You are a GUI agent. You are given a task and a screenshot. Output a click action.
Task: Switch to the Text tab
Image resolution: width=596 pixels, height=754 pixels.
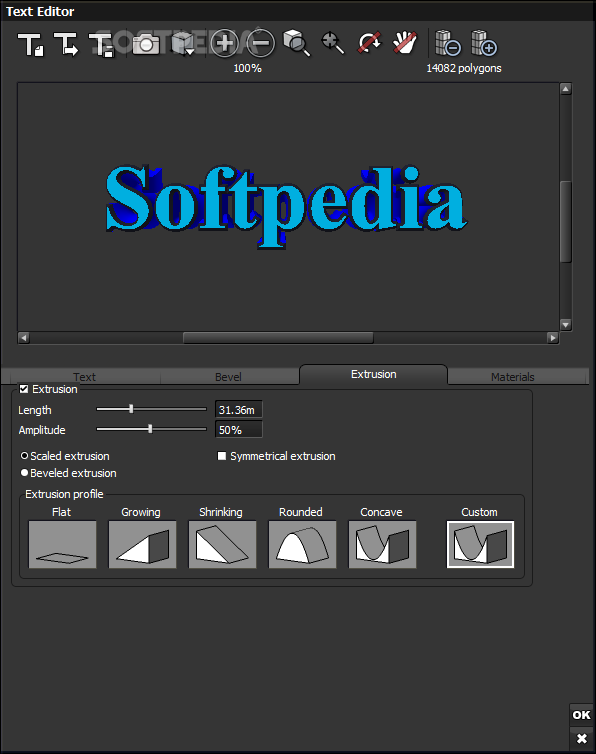tap(84, 377)
